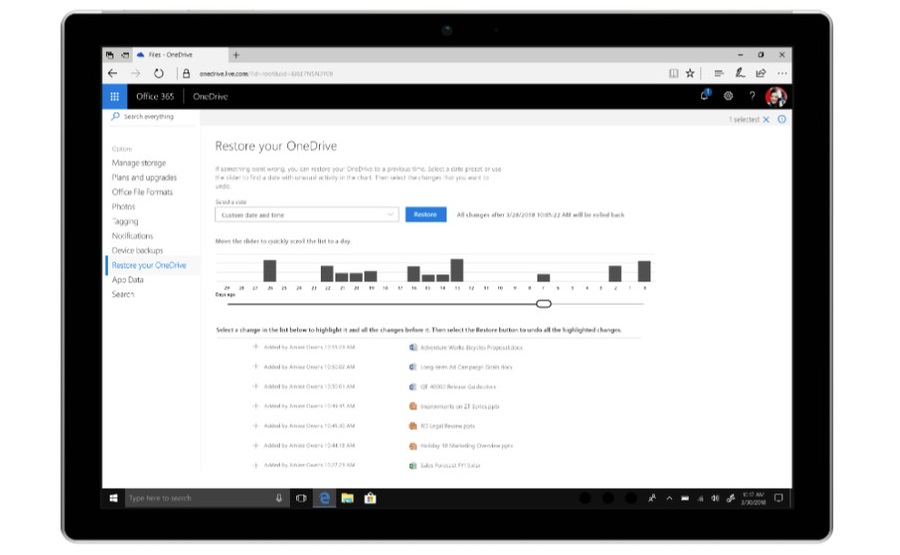Open the Search option in the sidebar
Image resolution: width=900 pixels, height=555 pixels.
point(123,294)
